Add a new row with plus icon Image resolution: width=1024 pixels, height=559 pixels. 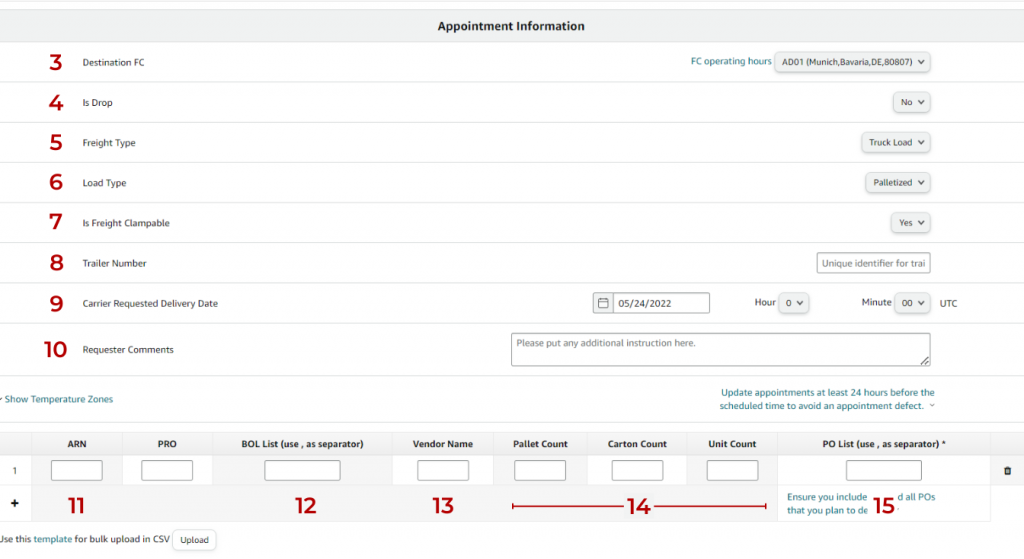pos(14,503)
